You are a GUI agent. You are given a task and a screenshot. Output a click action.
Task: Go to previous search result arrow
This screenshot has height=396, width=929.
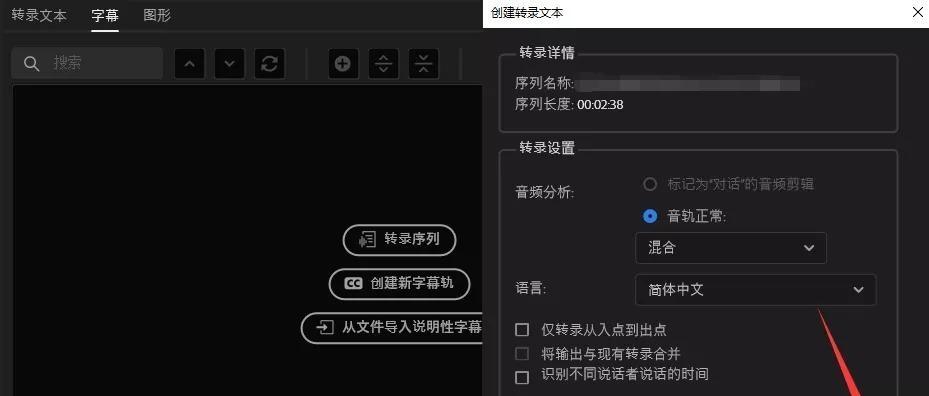190,63
